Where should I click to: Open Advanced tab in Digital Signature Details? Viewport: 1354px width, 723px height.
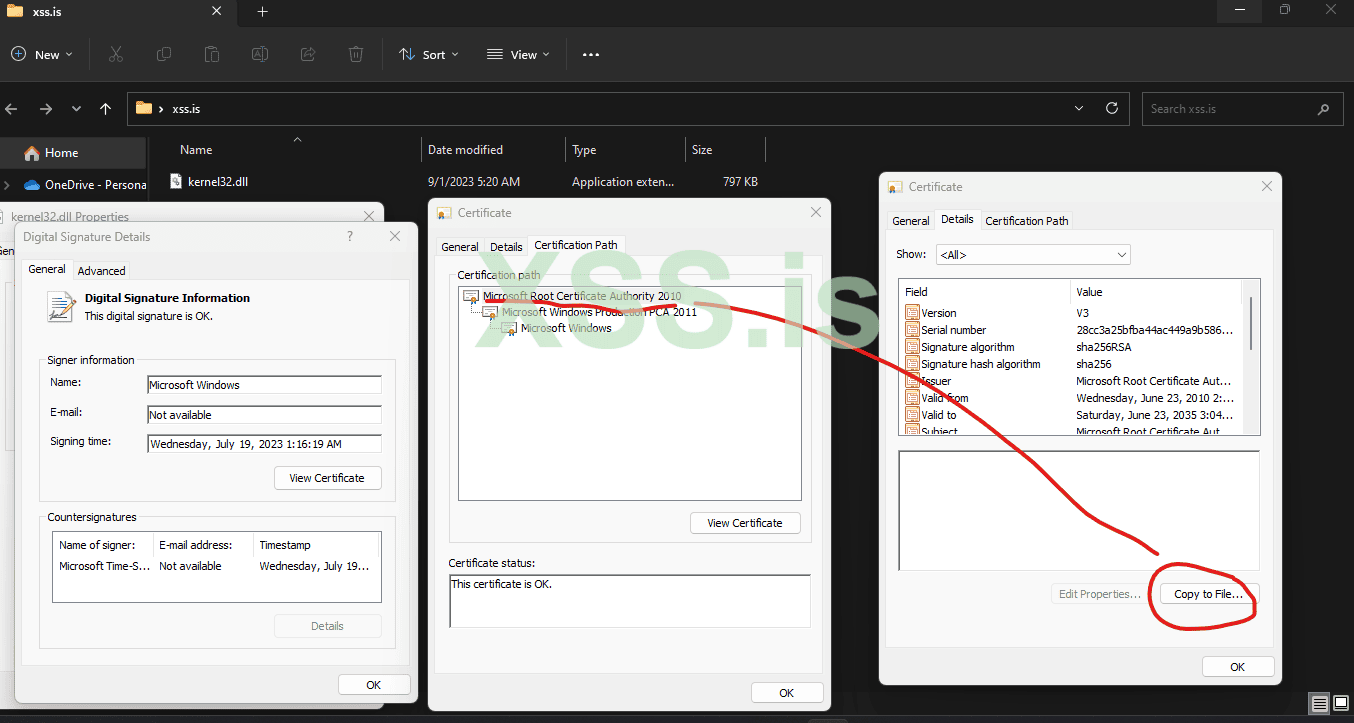pyautogui.click(x=102, y=271)
